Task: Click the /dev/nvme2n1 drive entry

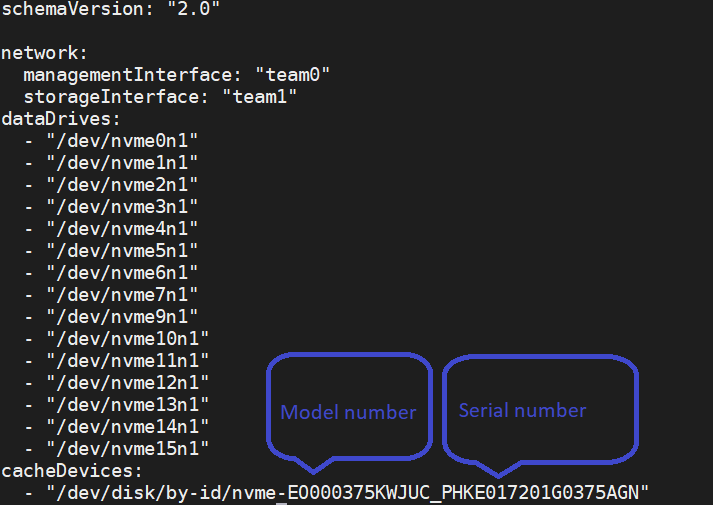Action: (122, 184)
